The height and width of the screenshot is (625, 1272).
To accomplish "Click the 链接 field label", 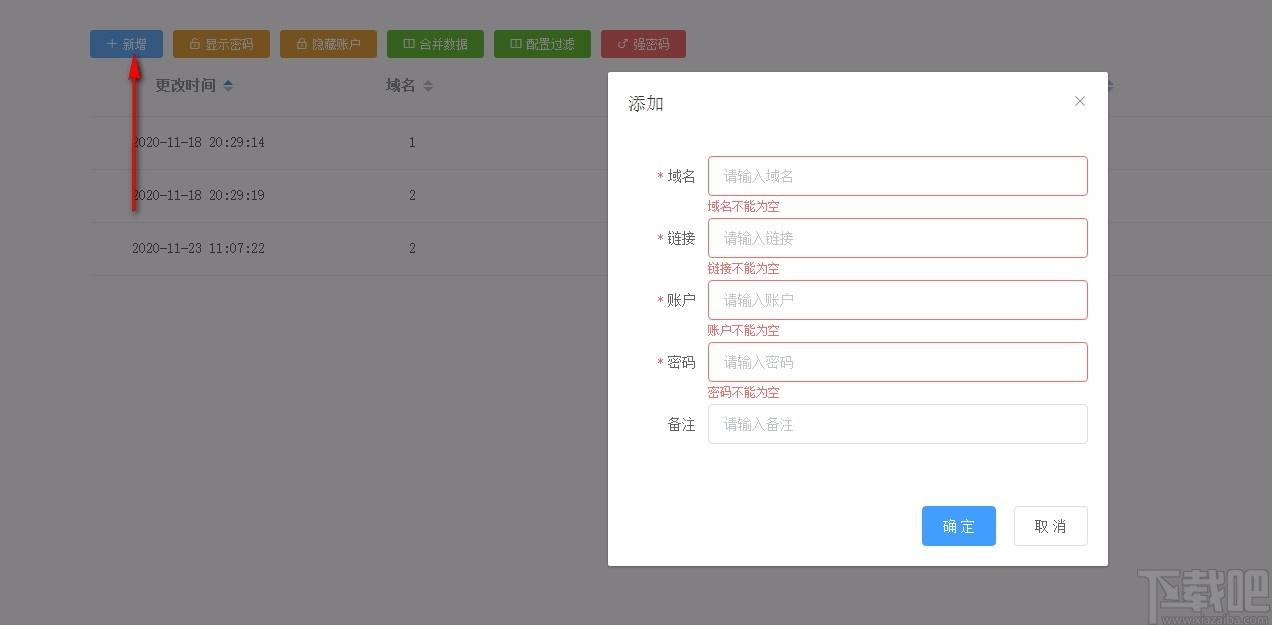I will coord(681,238).
